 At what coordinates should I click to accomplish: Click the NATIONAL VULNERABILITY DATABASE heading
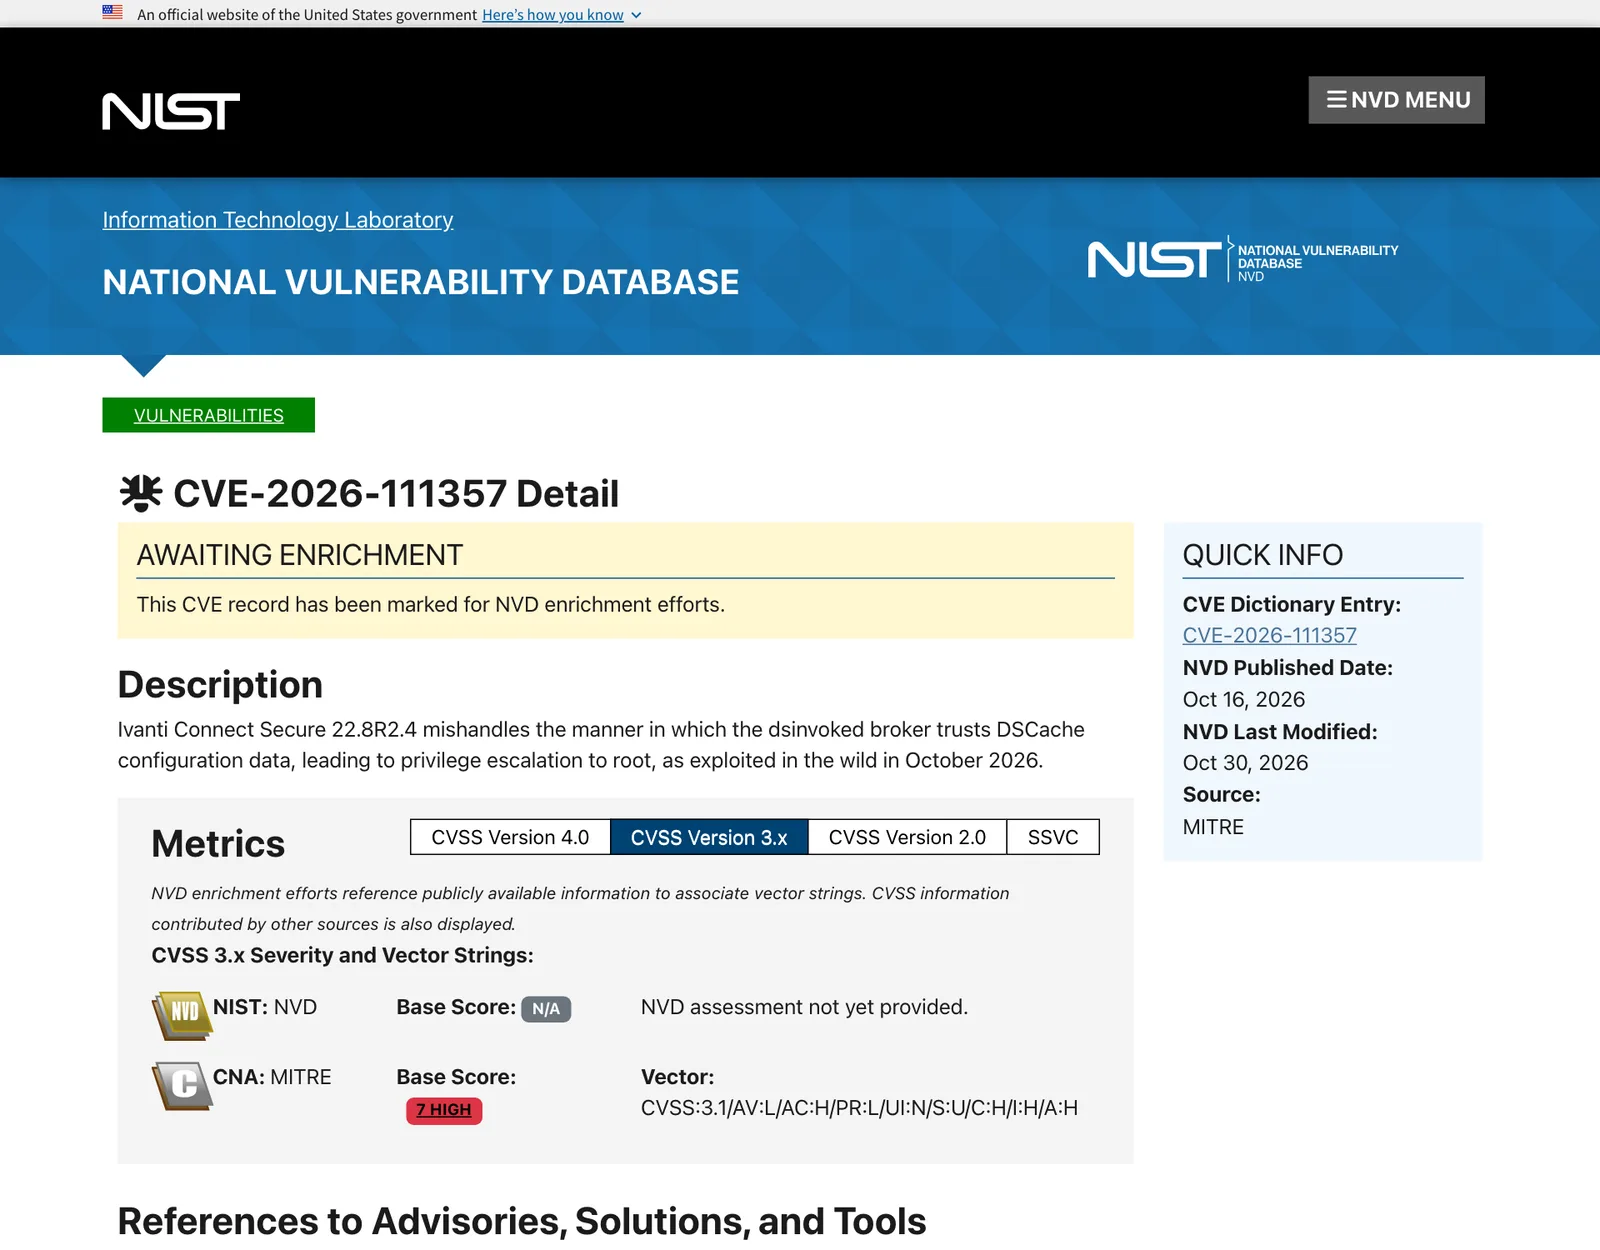tap(421, 282)
